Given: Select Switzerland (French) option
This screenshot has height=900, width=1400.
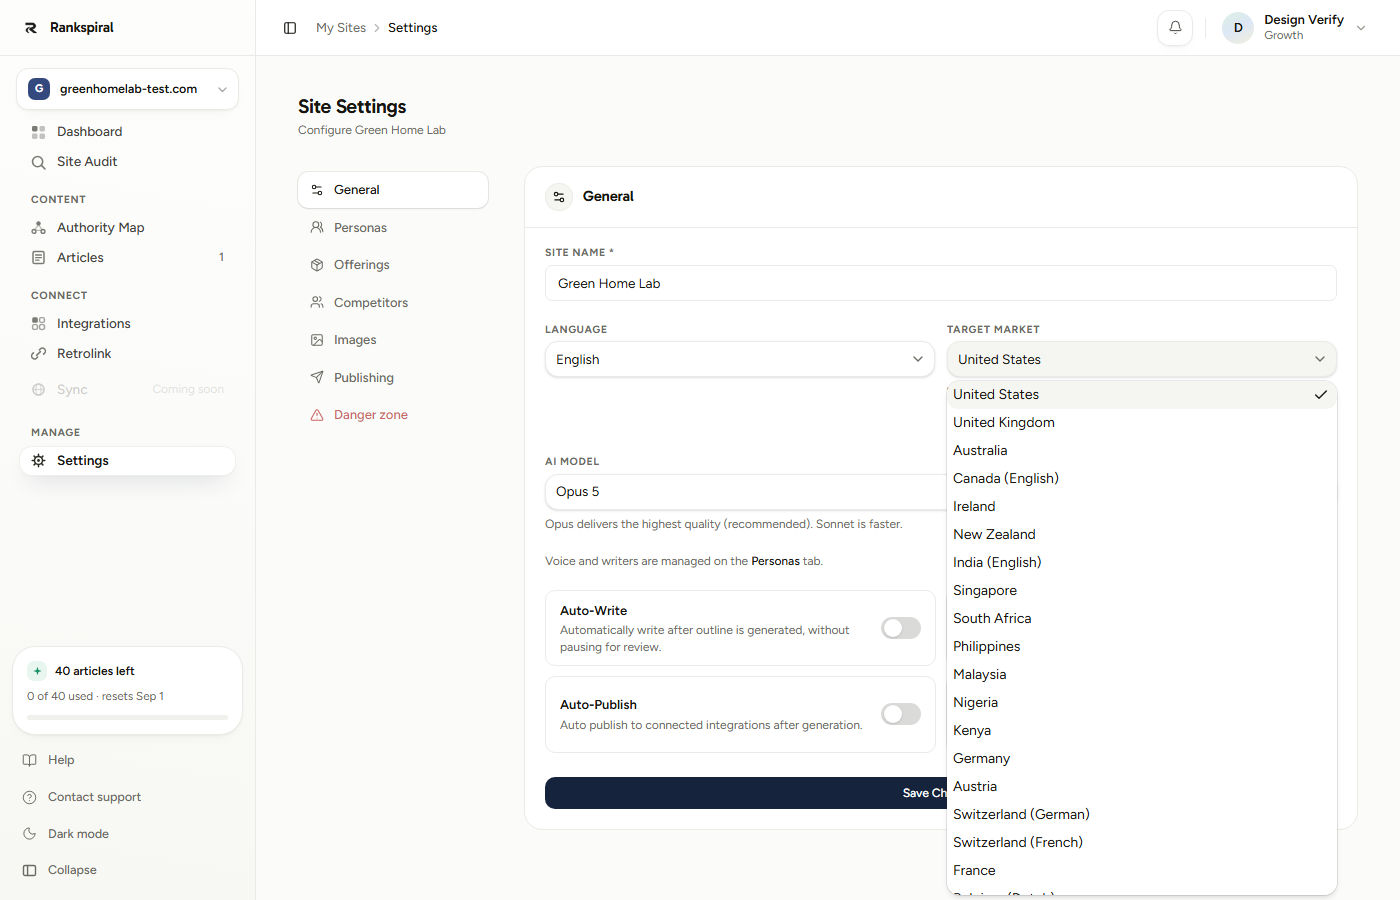Looking at the screenshot, I should click(x=1142, y=843).
